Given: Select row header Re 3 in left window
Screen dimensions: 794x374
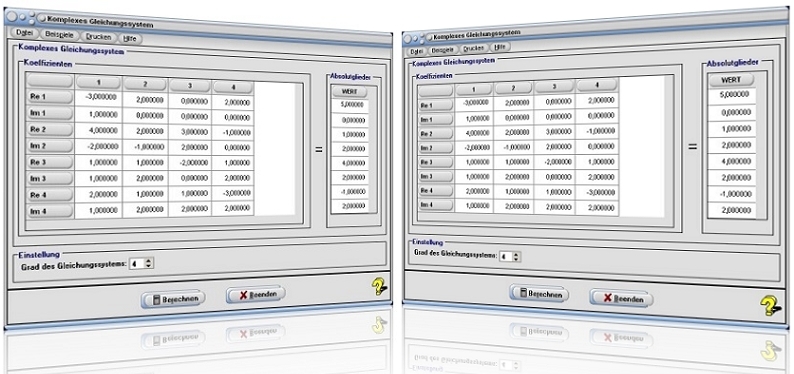Looking at the screenshot, I should point(49,162).
